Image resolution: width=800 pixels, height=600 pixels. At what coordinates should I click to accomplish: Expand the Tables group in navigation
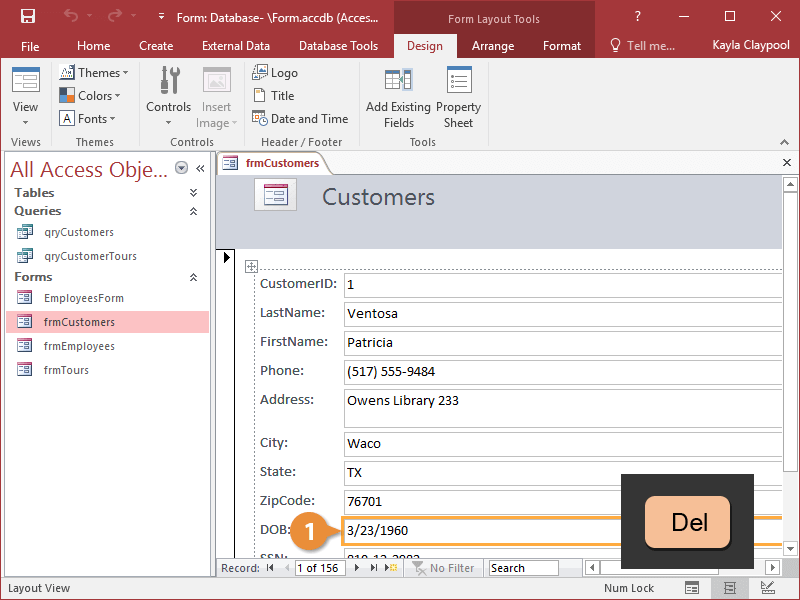coord(193,193)
